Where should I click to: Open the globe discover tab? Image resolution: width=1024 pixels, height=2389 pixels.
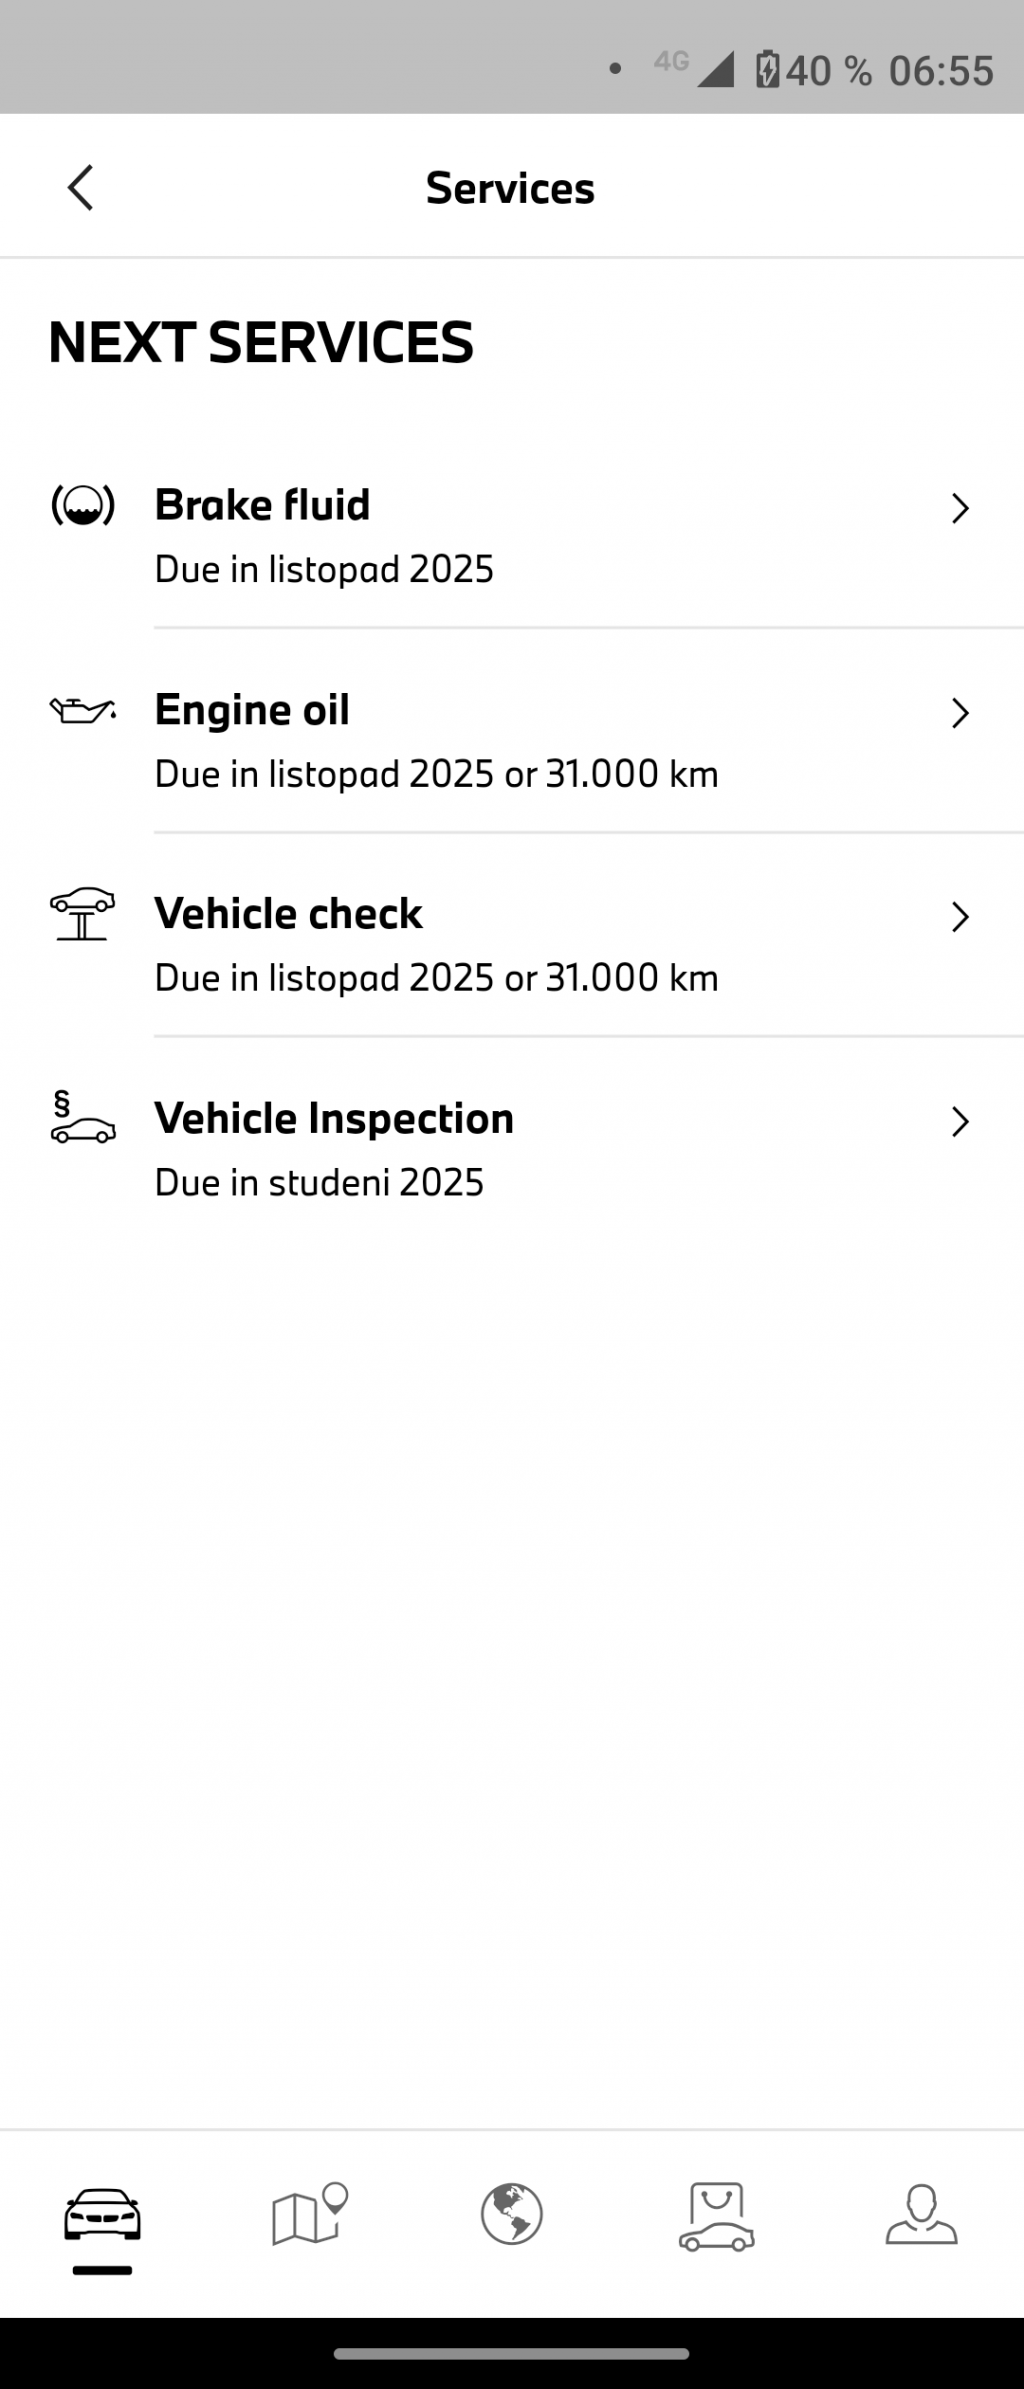click(512, 2215)
